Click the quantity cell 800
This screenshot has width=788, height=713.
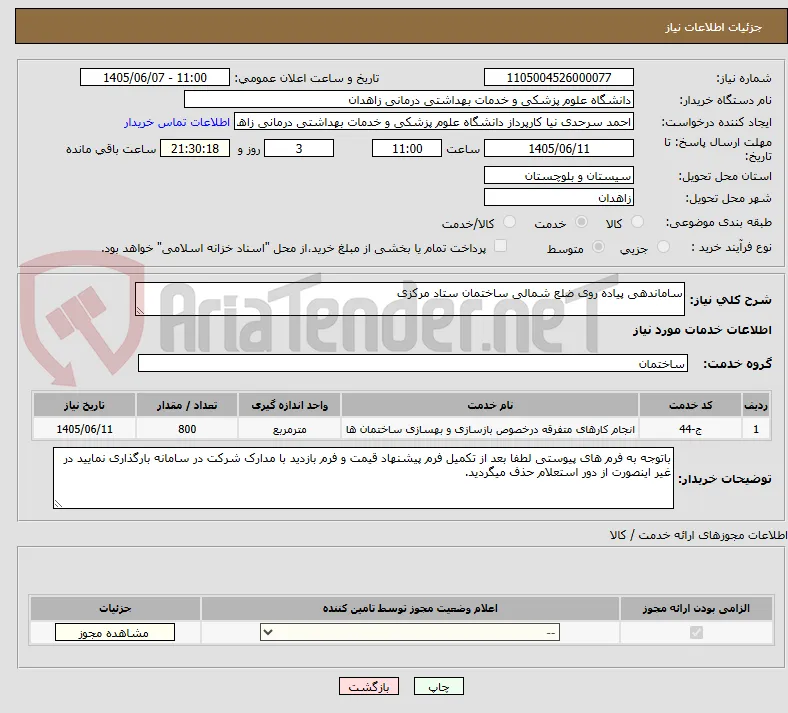[x=187, y=429]
